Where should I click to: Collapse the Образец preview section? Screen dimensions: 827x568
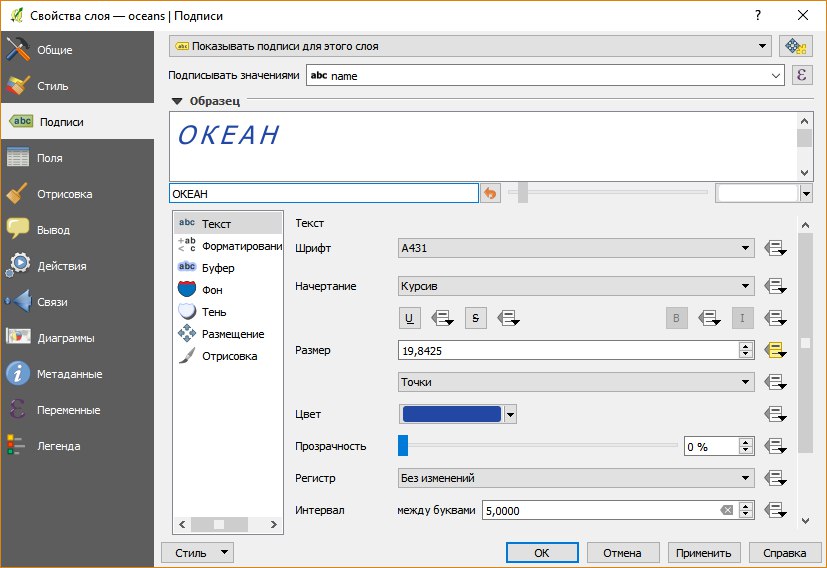177,101
